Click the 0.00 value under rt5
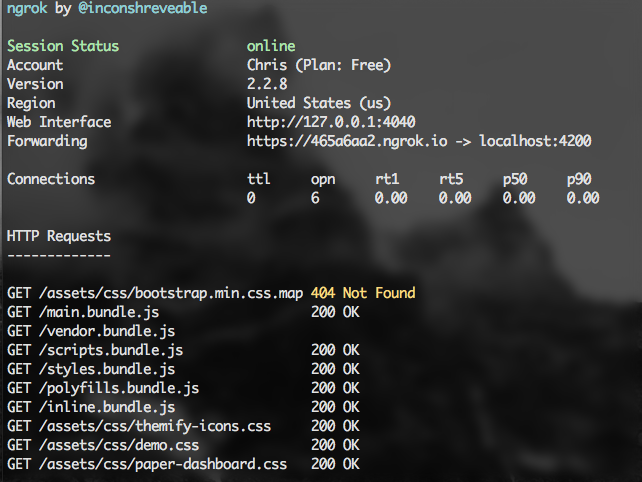The image size is (642, 482). (455, 198)
